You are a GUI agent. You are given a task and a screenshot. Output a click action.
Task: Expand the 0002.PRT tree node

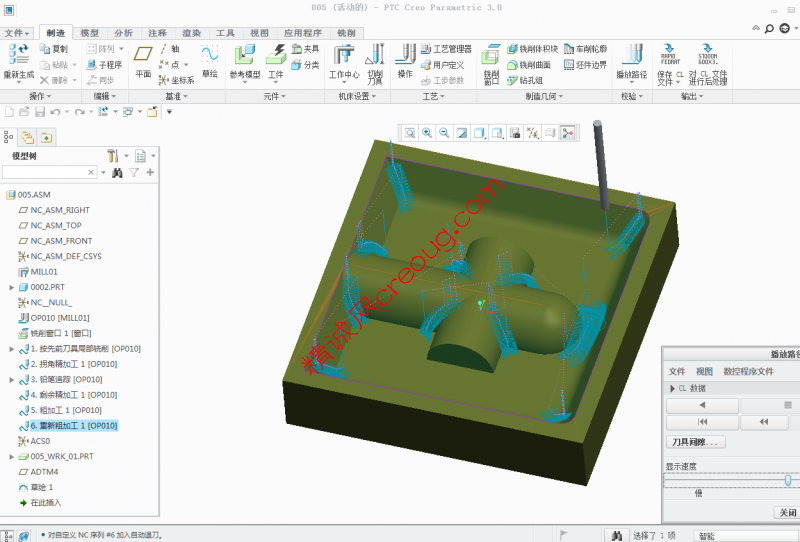(x=11, y=287)
